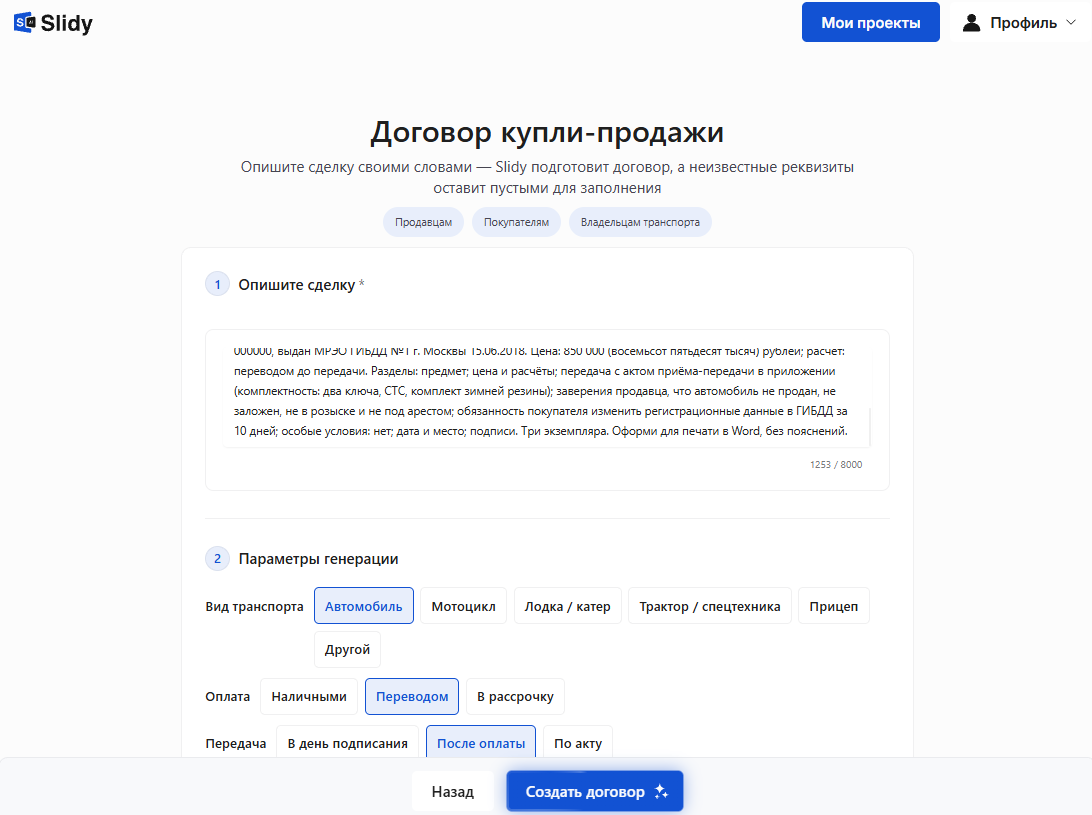Screen dimensions: 1092x815
Task: Select the Продавцам tag chip
Action: pyautogui.click(x=423, y=222)
